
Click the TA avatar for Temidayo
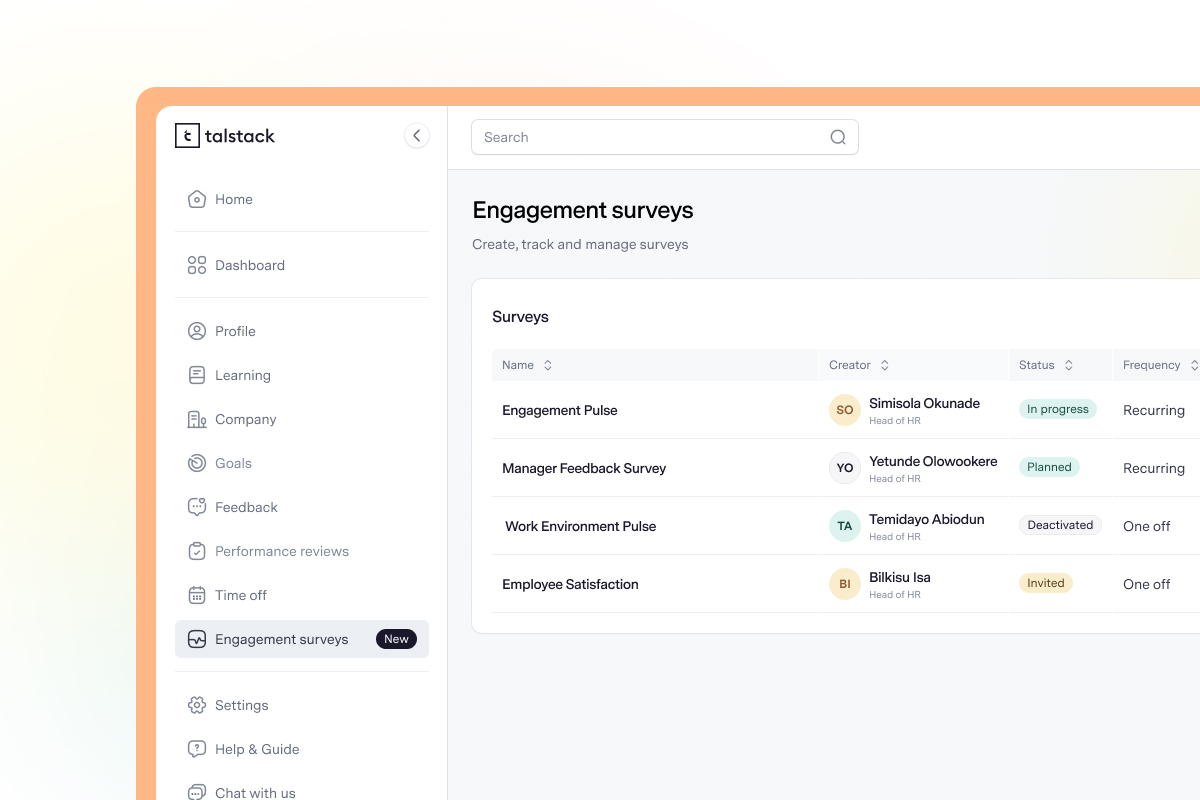point(845,526)
